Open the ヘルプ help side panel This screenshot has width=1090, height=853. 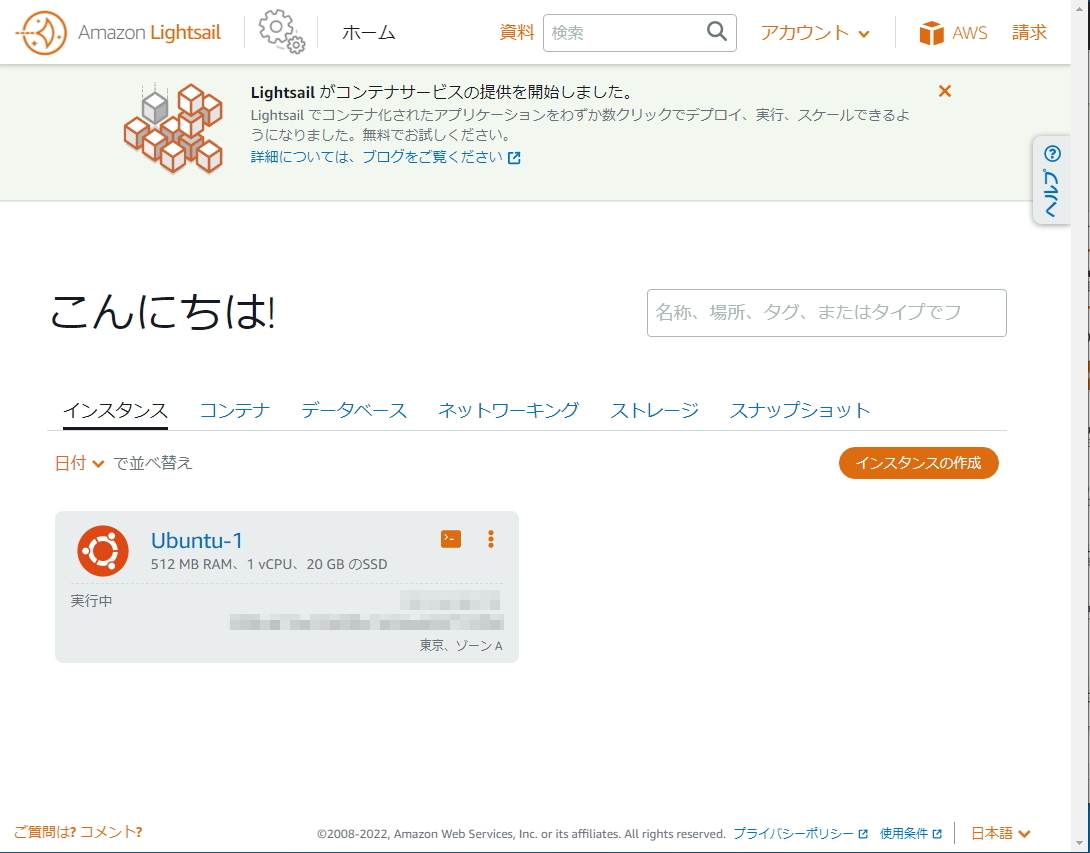[x=1051, y=180]
